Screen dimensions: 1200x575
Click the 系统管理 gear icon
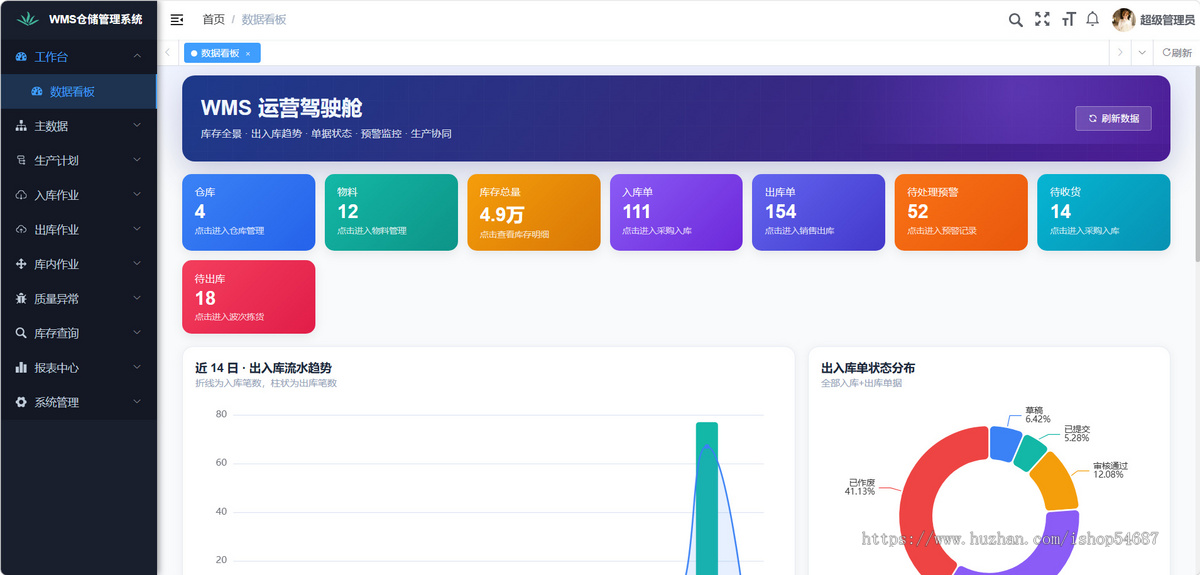pos(21,402)
